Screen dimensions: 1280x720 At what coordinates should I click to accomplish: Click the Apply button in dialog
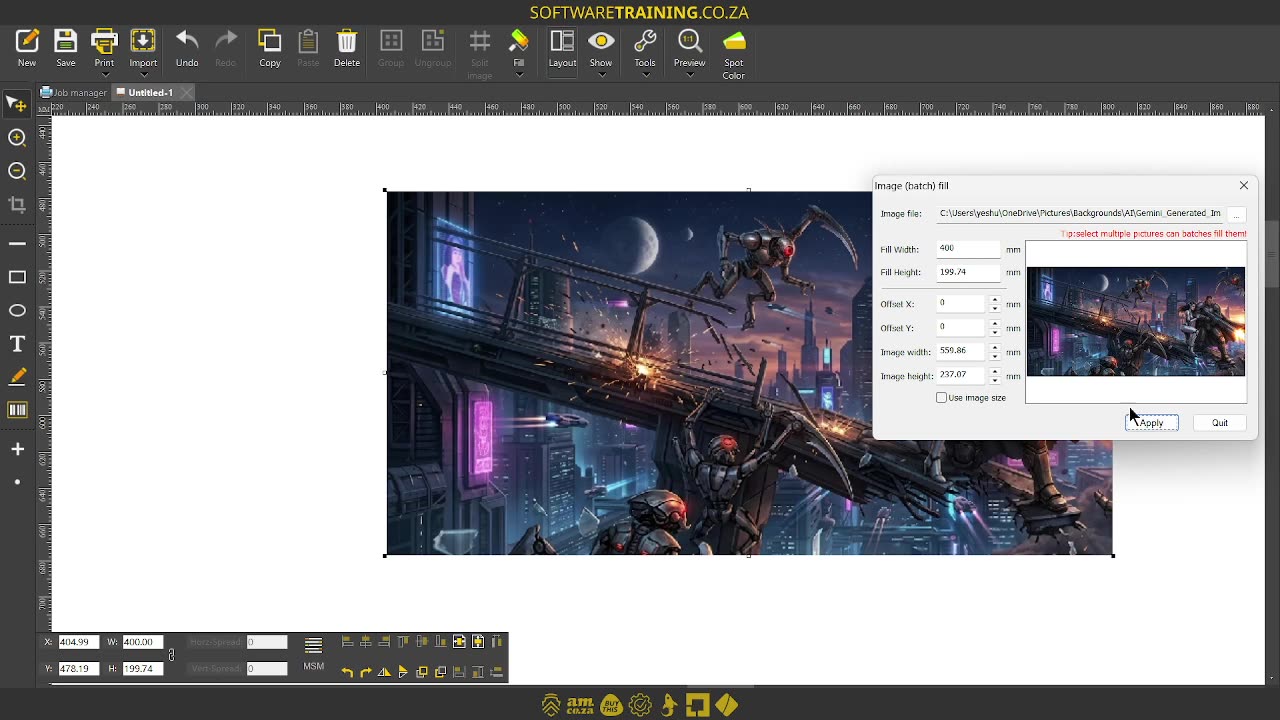coord(1152,423)
